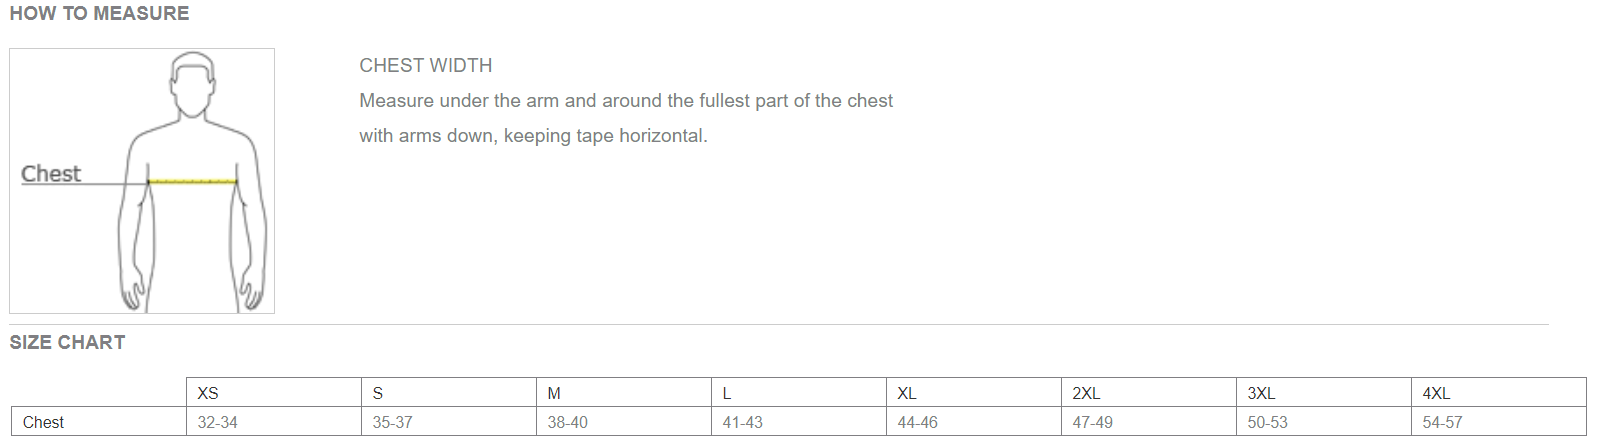Click the HOW TO MEASURE heading
The width and height of the screenshot is (1603, 440).
(99, 14)
